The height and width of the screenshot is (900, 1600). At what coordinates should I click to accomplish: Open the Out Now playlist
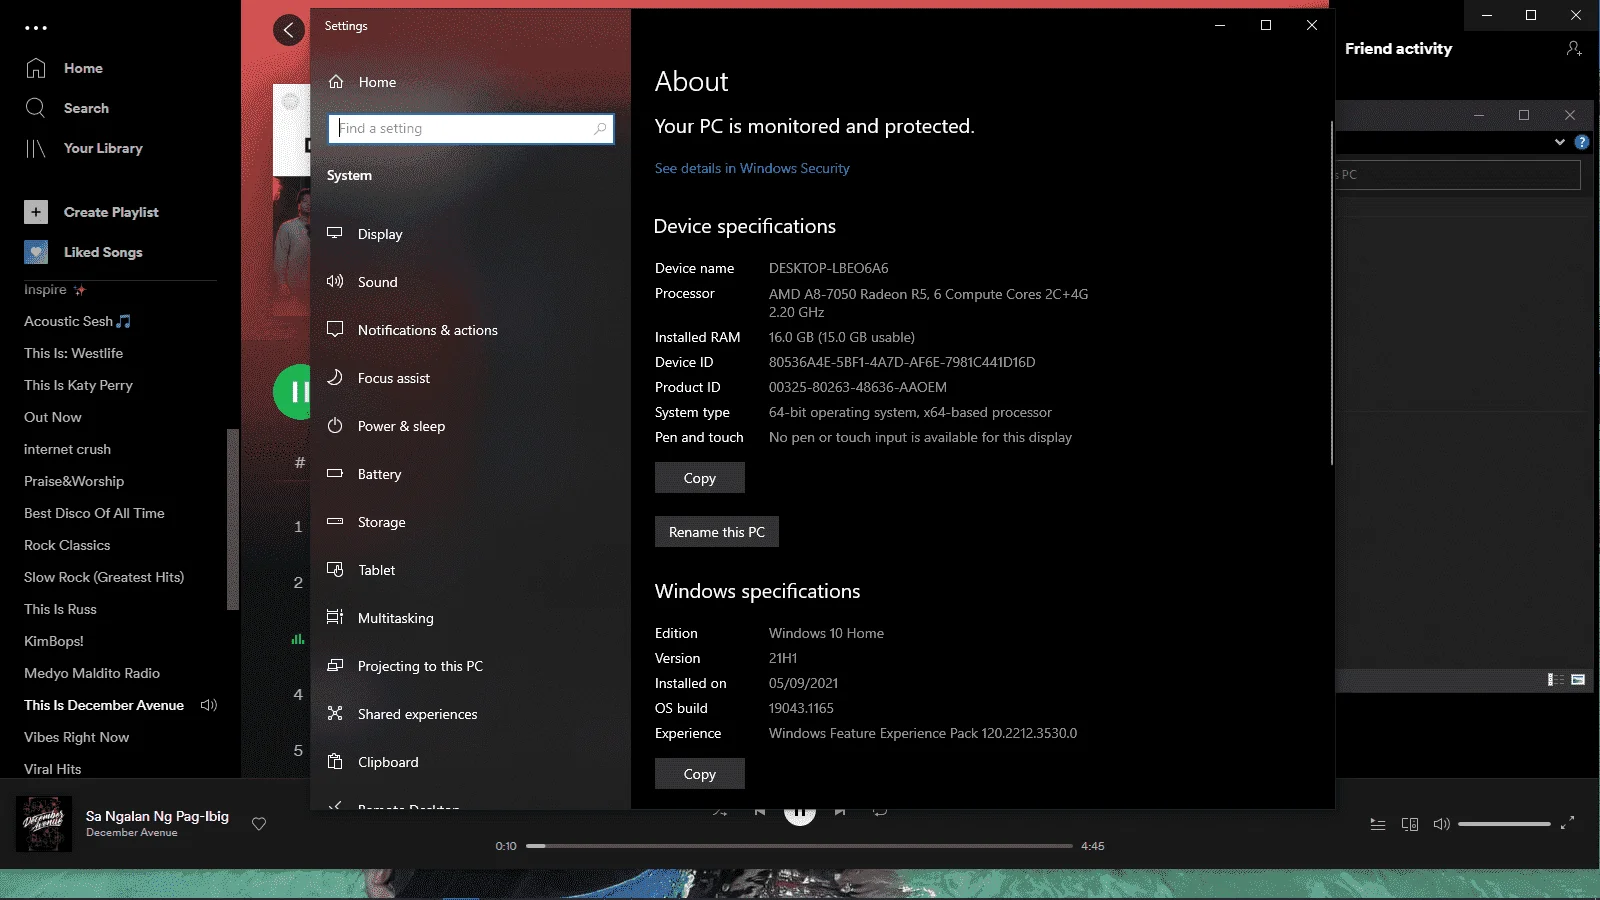pyautogui.click(x=53, y=417)
